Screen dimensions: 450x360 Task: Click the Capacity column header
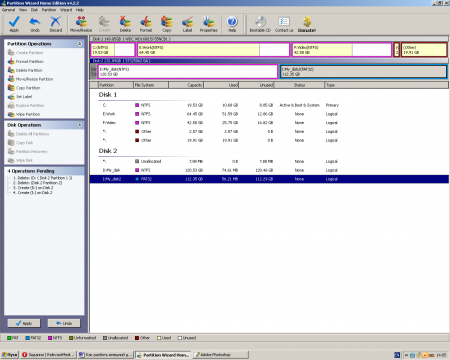[x=186, y=85]
